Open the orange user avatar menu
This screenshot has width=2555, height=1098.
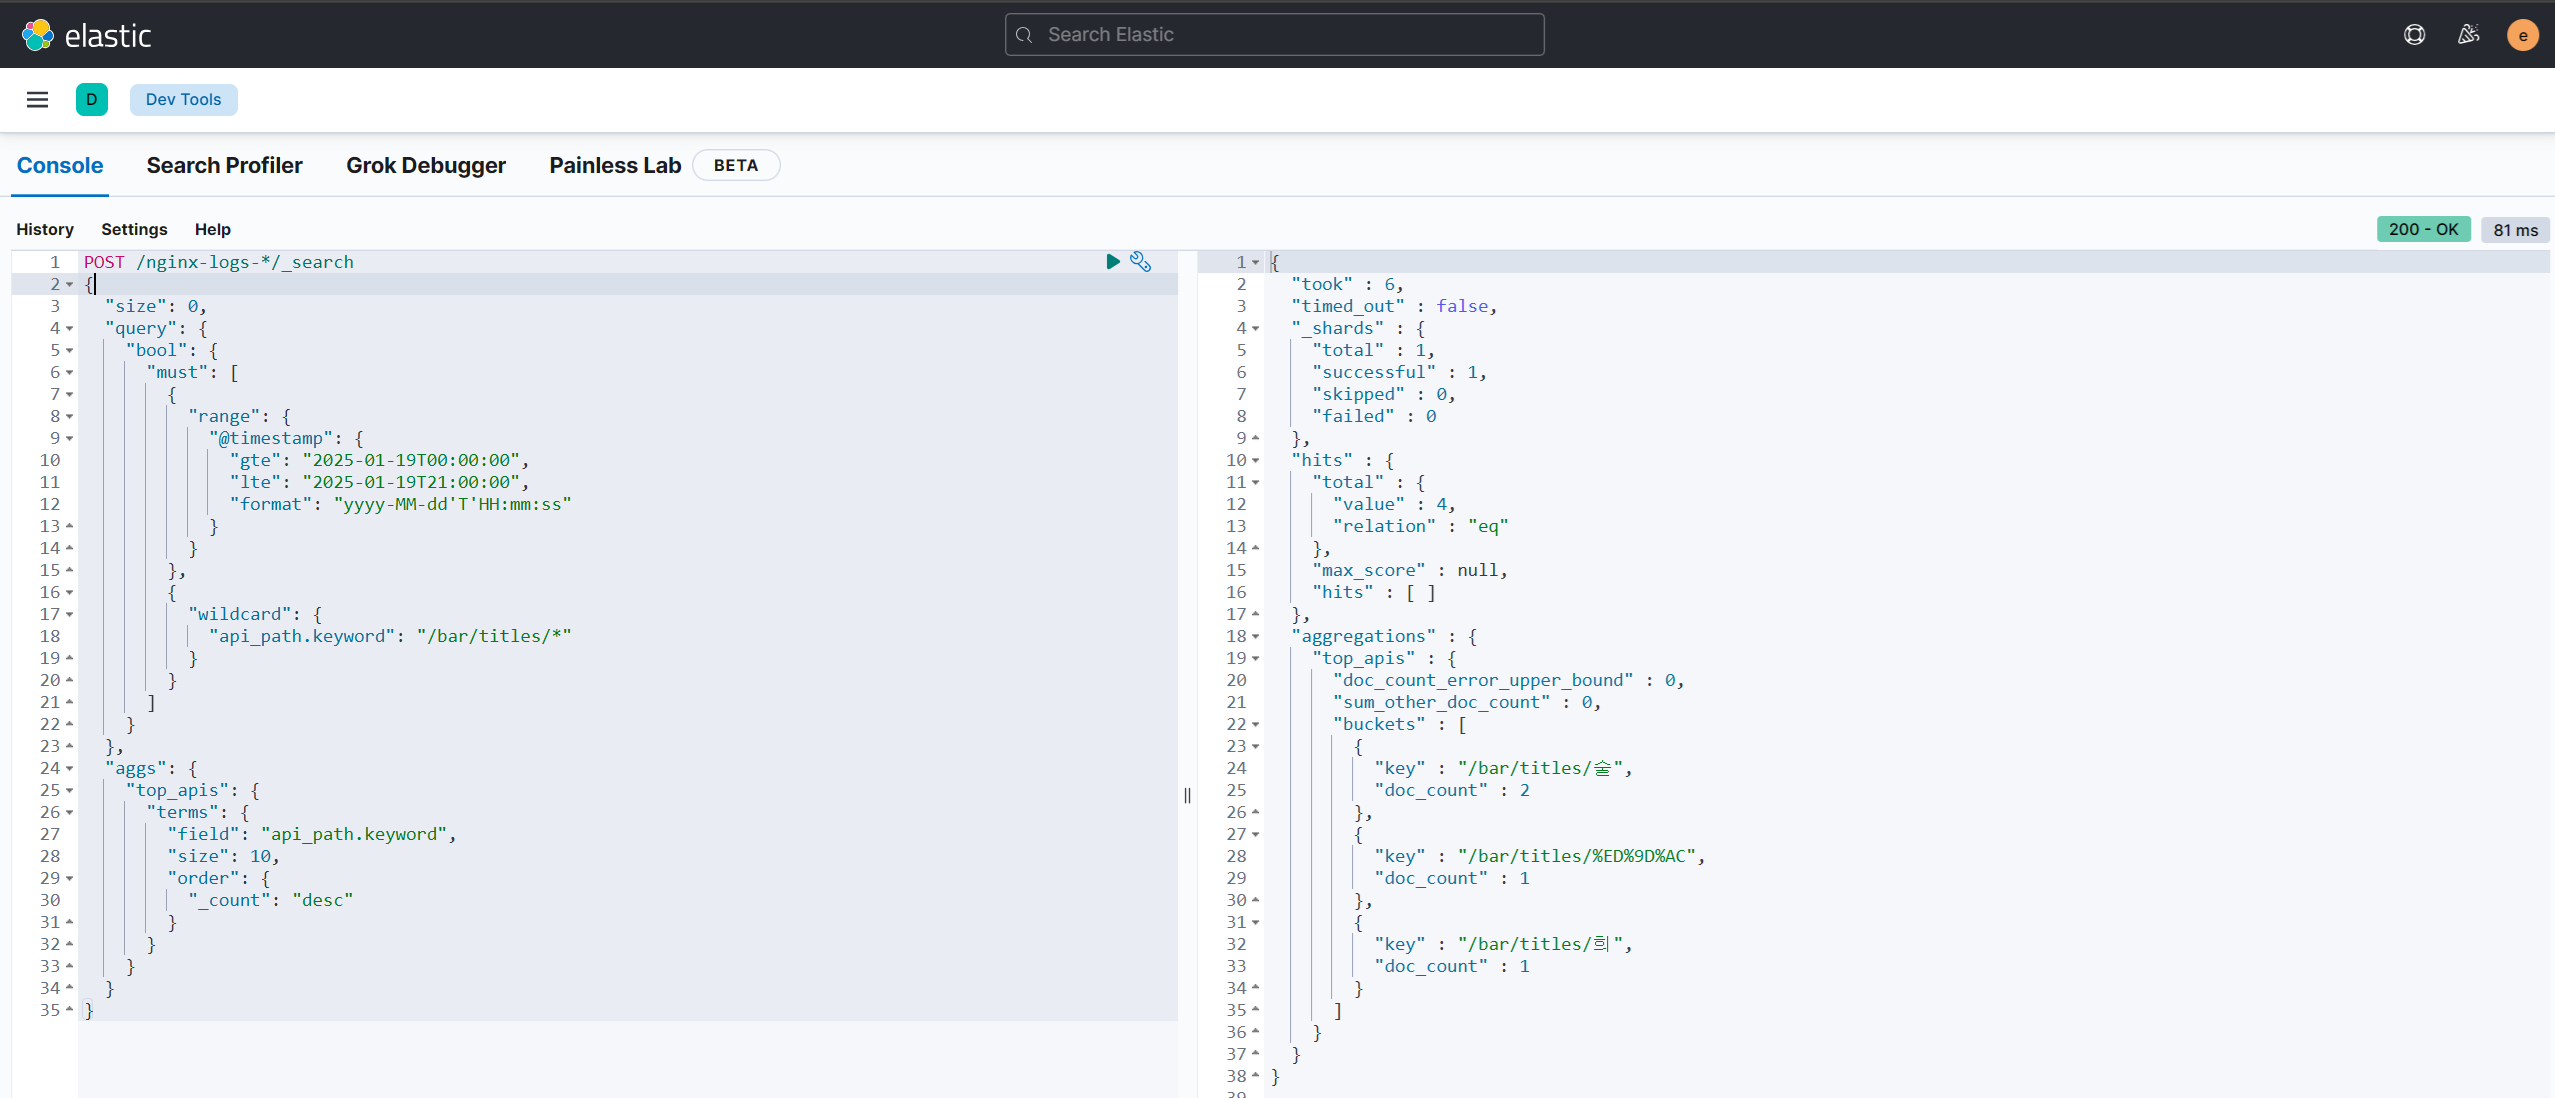click(x=2522, y=35)
